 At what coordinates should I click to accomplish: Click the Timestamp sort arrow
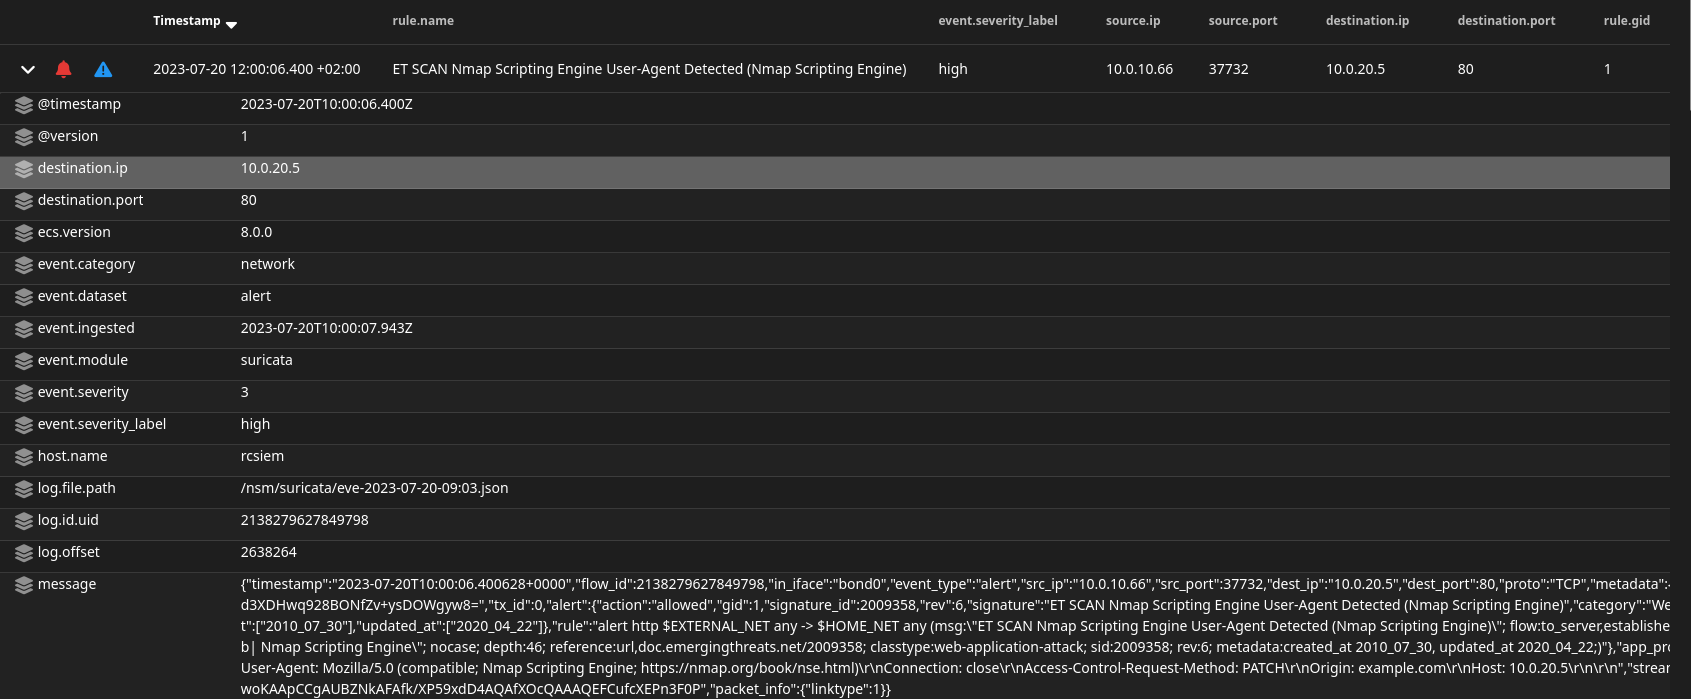tap(232, 24)
